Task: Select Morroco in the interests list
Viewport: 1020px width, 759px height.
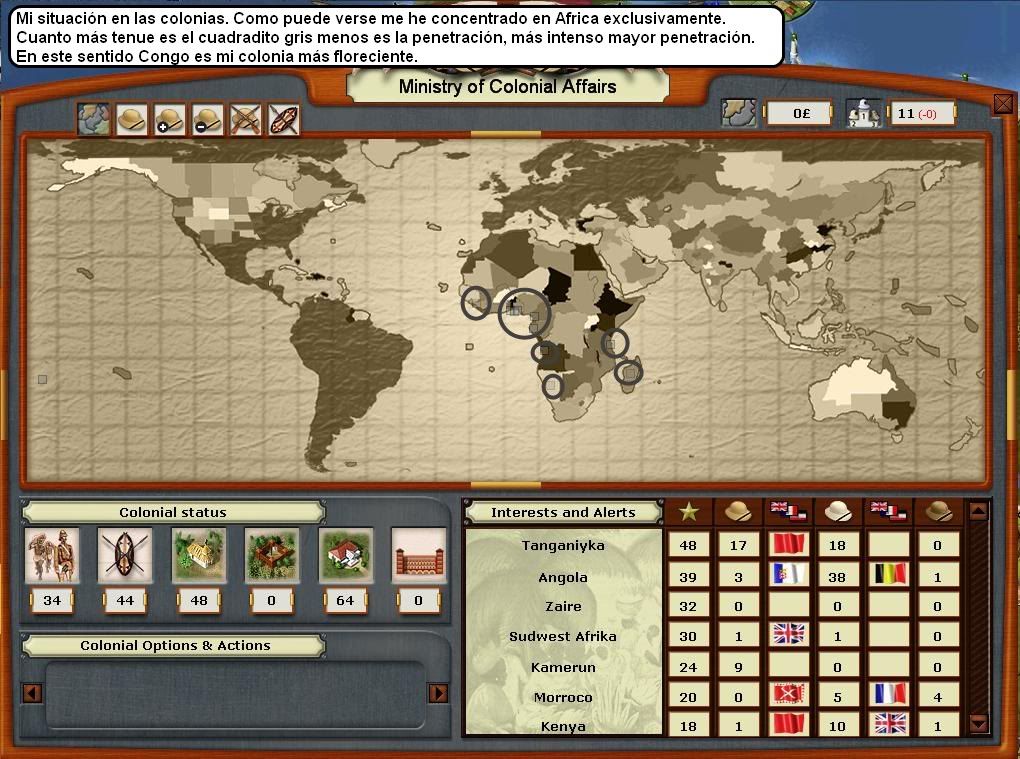Action: 563,698
